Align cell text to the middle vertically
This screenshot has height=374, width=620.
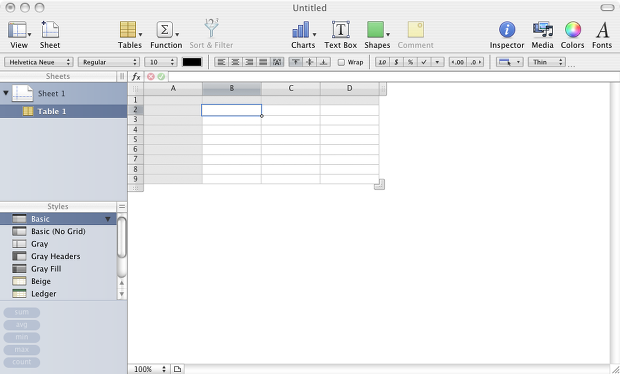coord(310,62)
